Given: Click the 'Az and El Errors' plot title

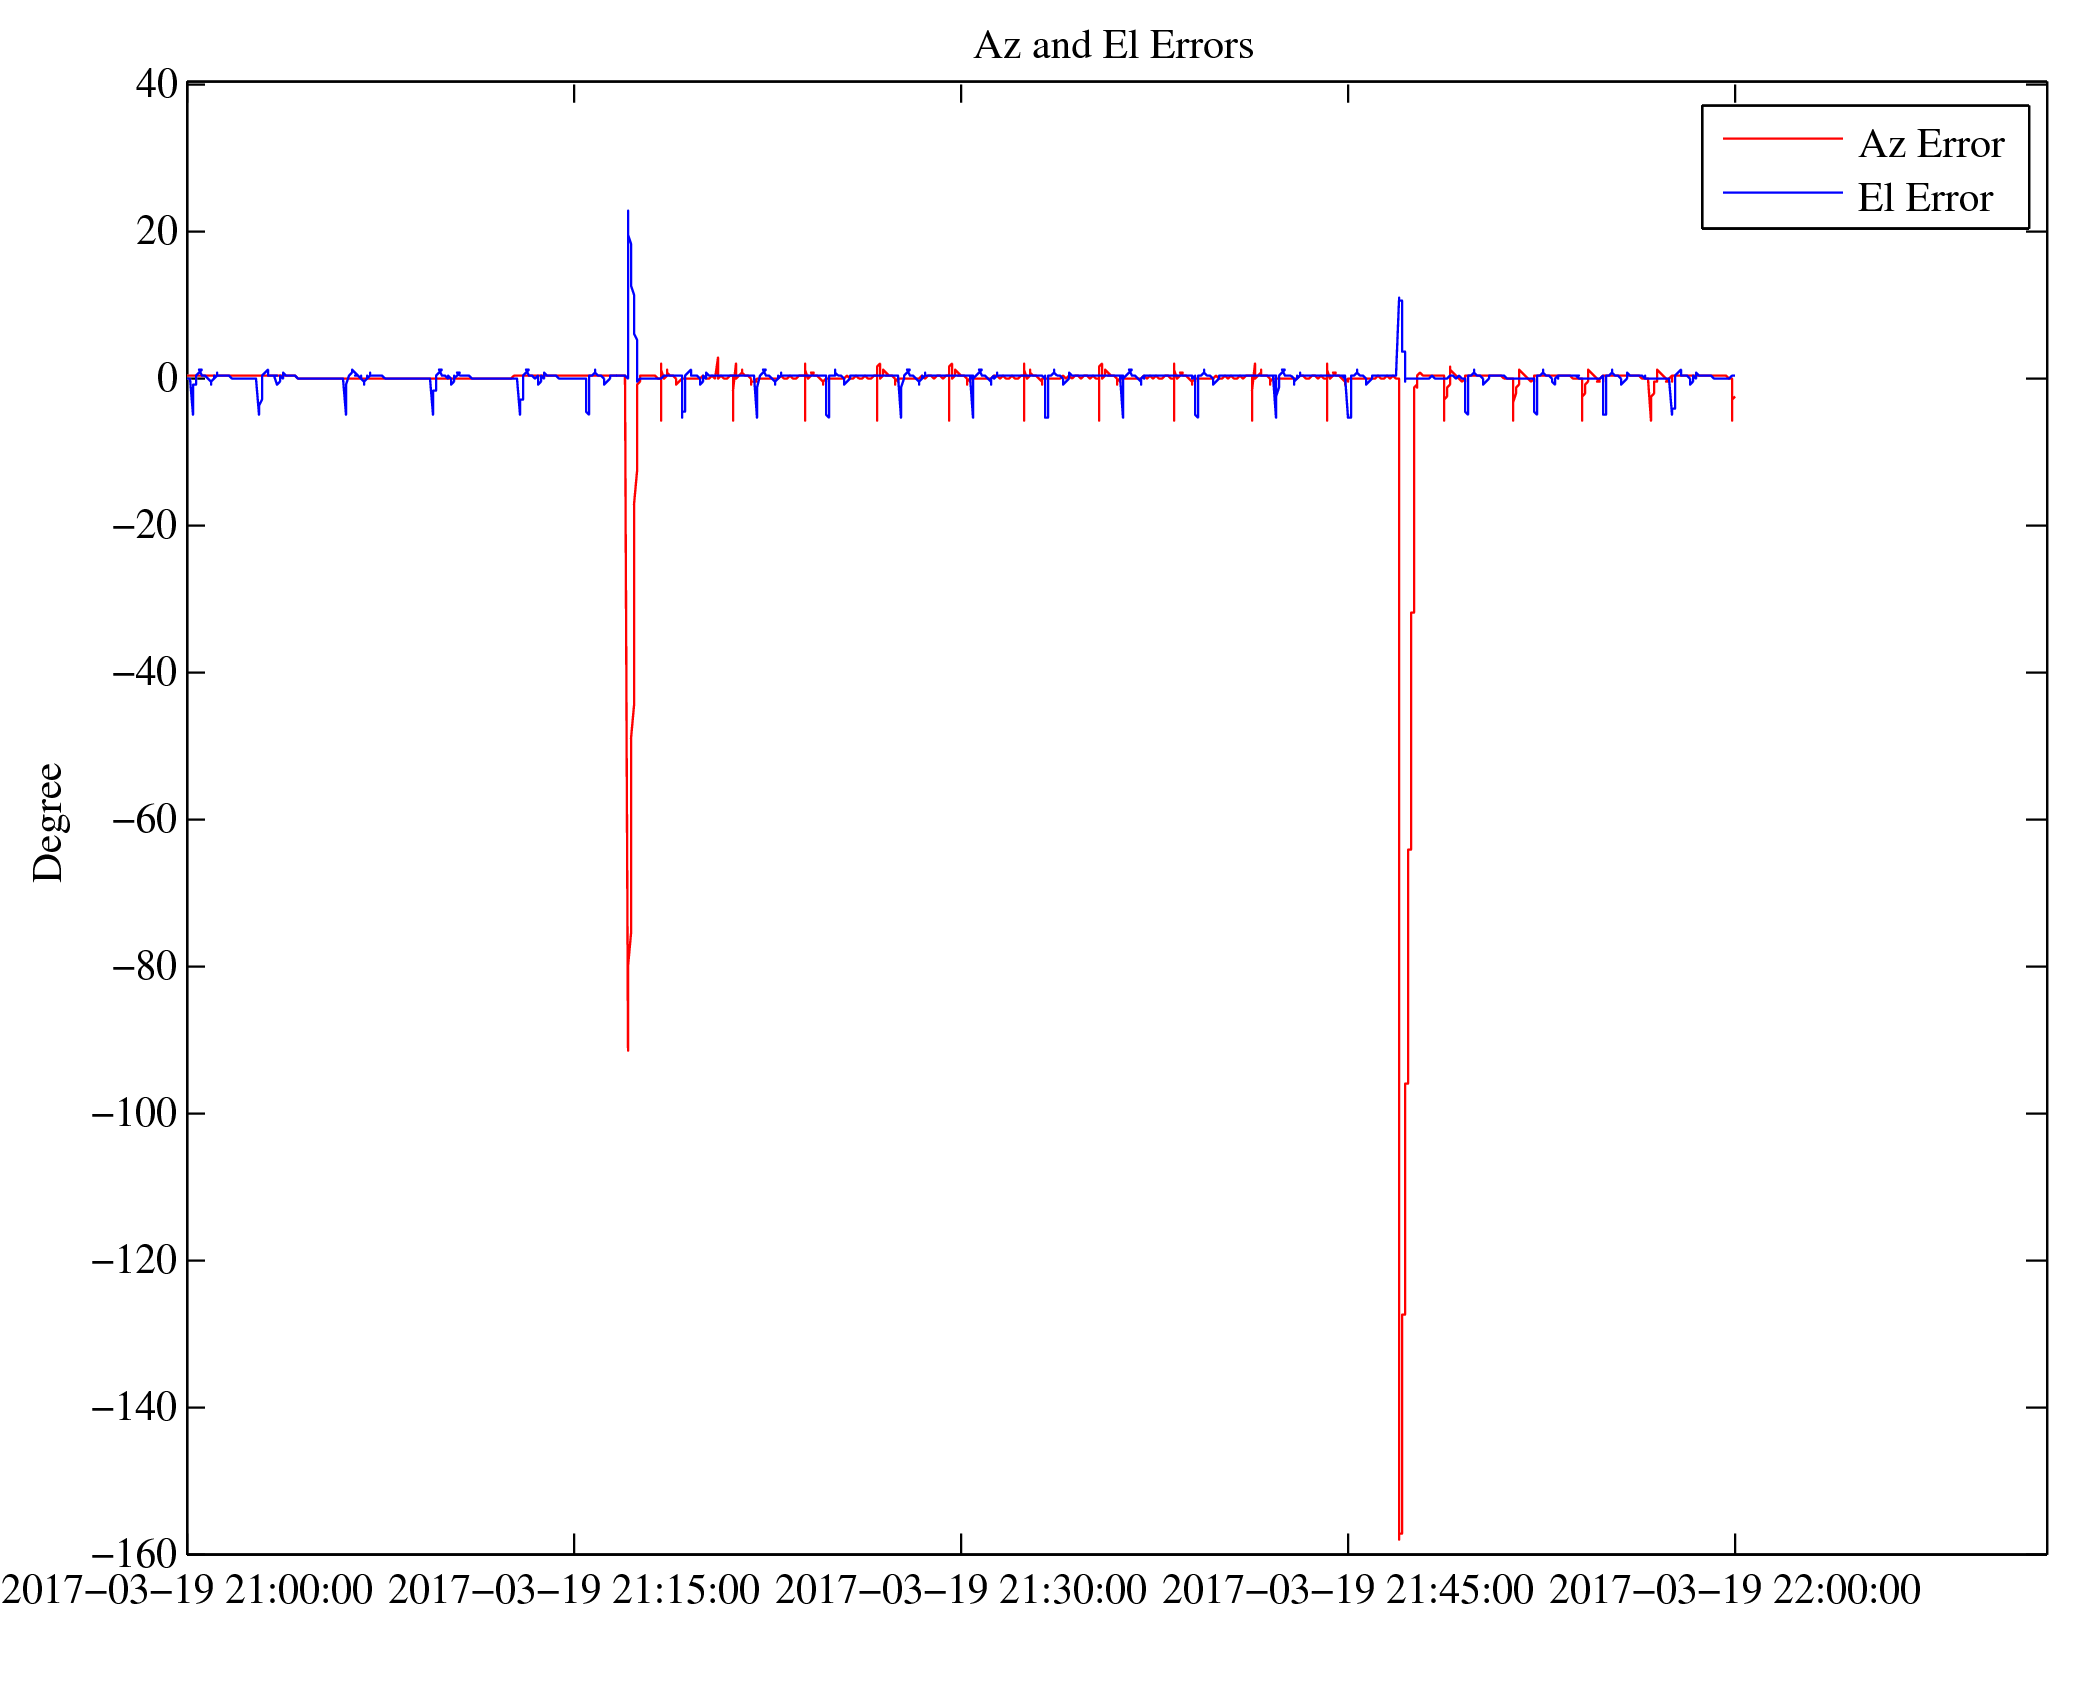Looking at the screenshot, I should click(x=1112, y=46).
